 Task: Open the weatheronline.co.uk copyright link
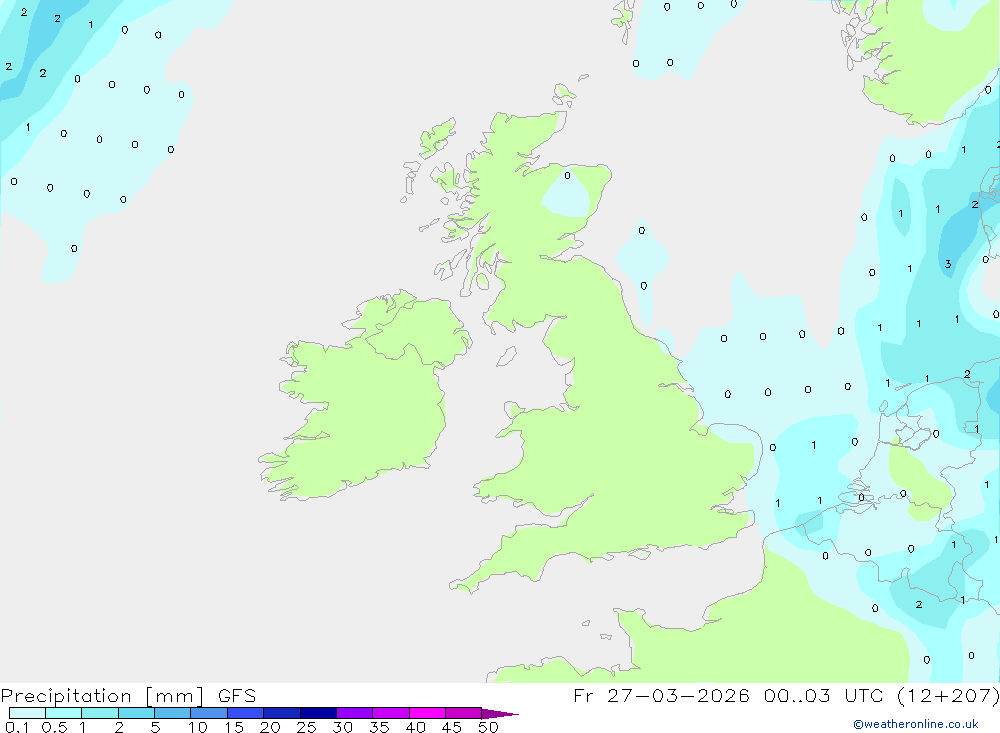916,724
